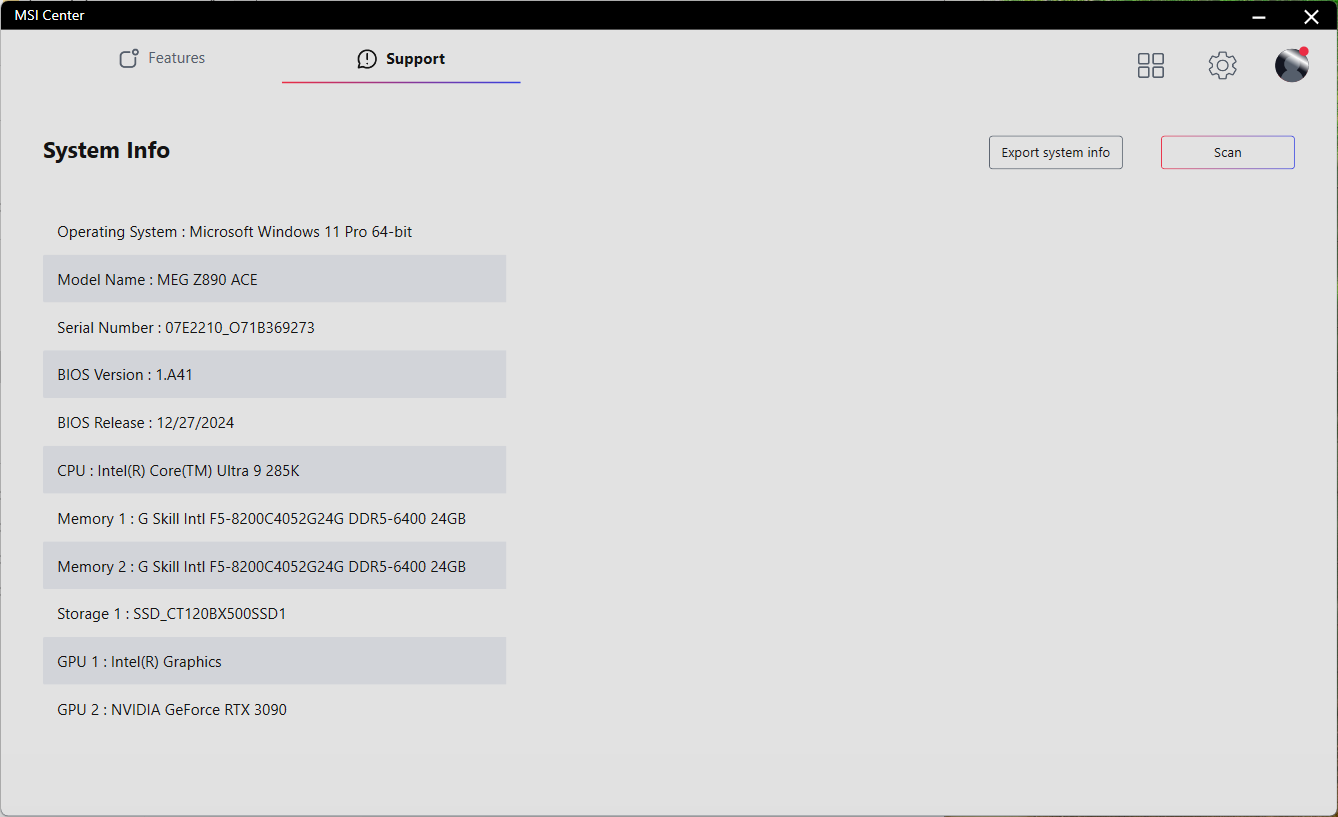Click the Support tab exclamation icon
Screen dimensions: 1338x817
367,59
